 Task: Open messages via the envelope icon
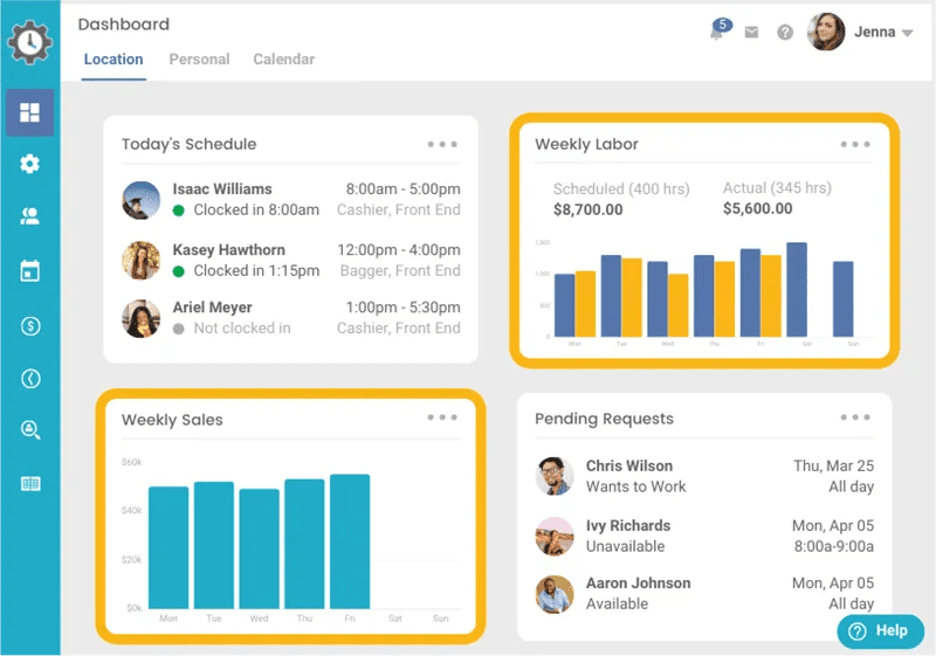751,31
